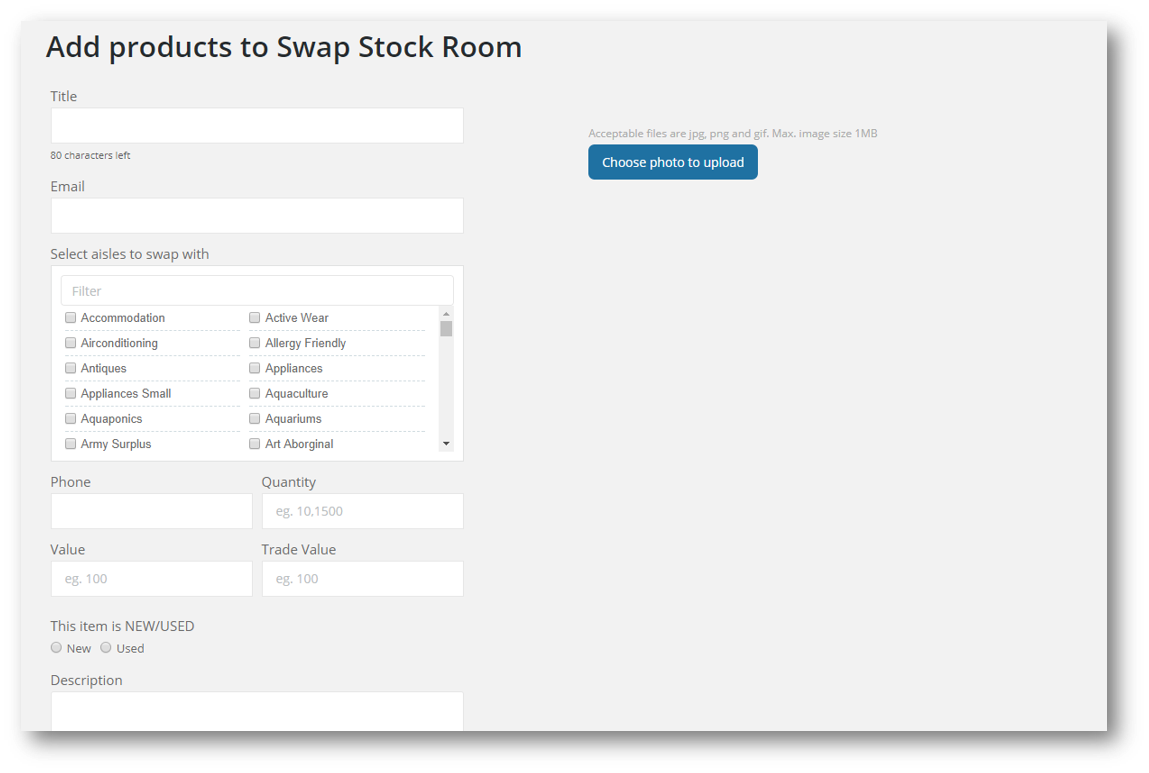
Task: Tick the Antiques aisle checkbox
Action: tap(70, 367)
